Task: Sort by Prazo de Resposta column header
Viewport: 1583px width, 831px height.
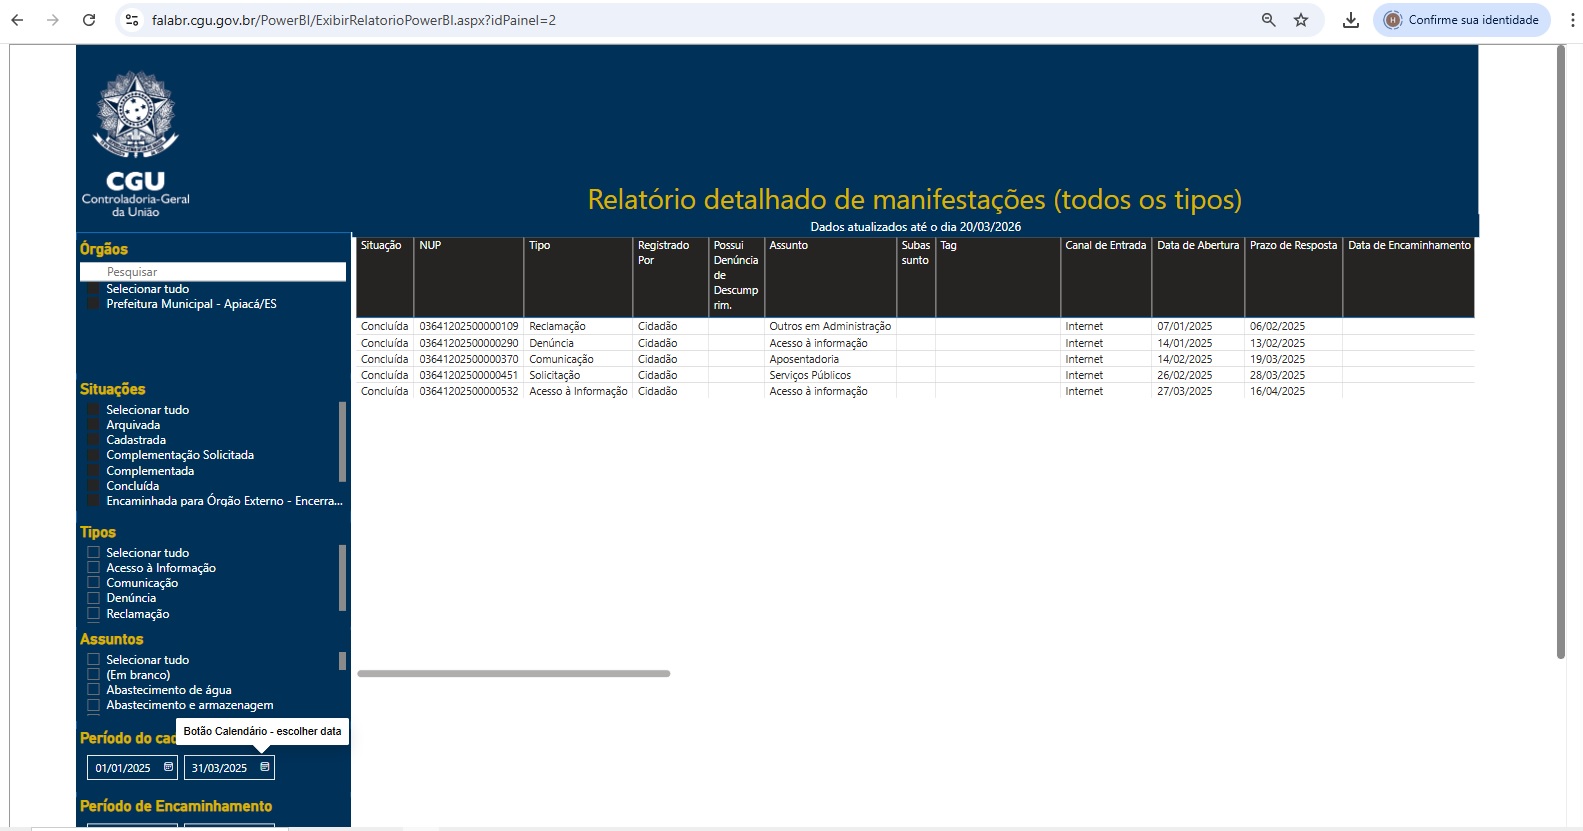Action: click(1293, 277)
